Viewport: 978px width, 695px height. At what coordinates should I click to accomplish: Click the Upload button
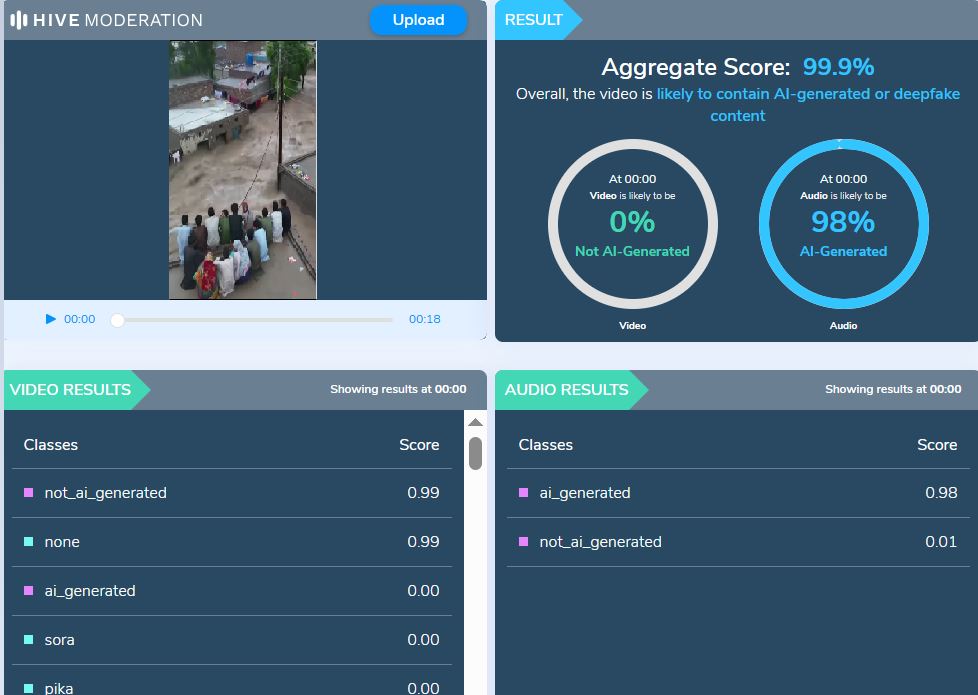(x=418, y=20)
